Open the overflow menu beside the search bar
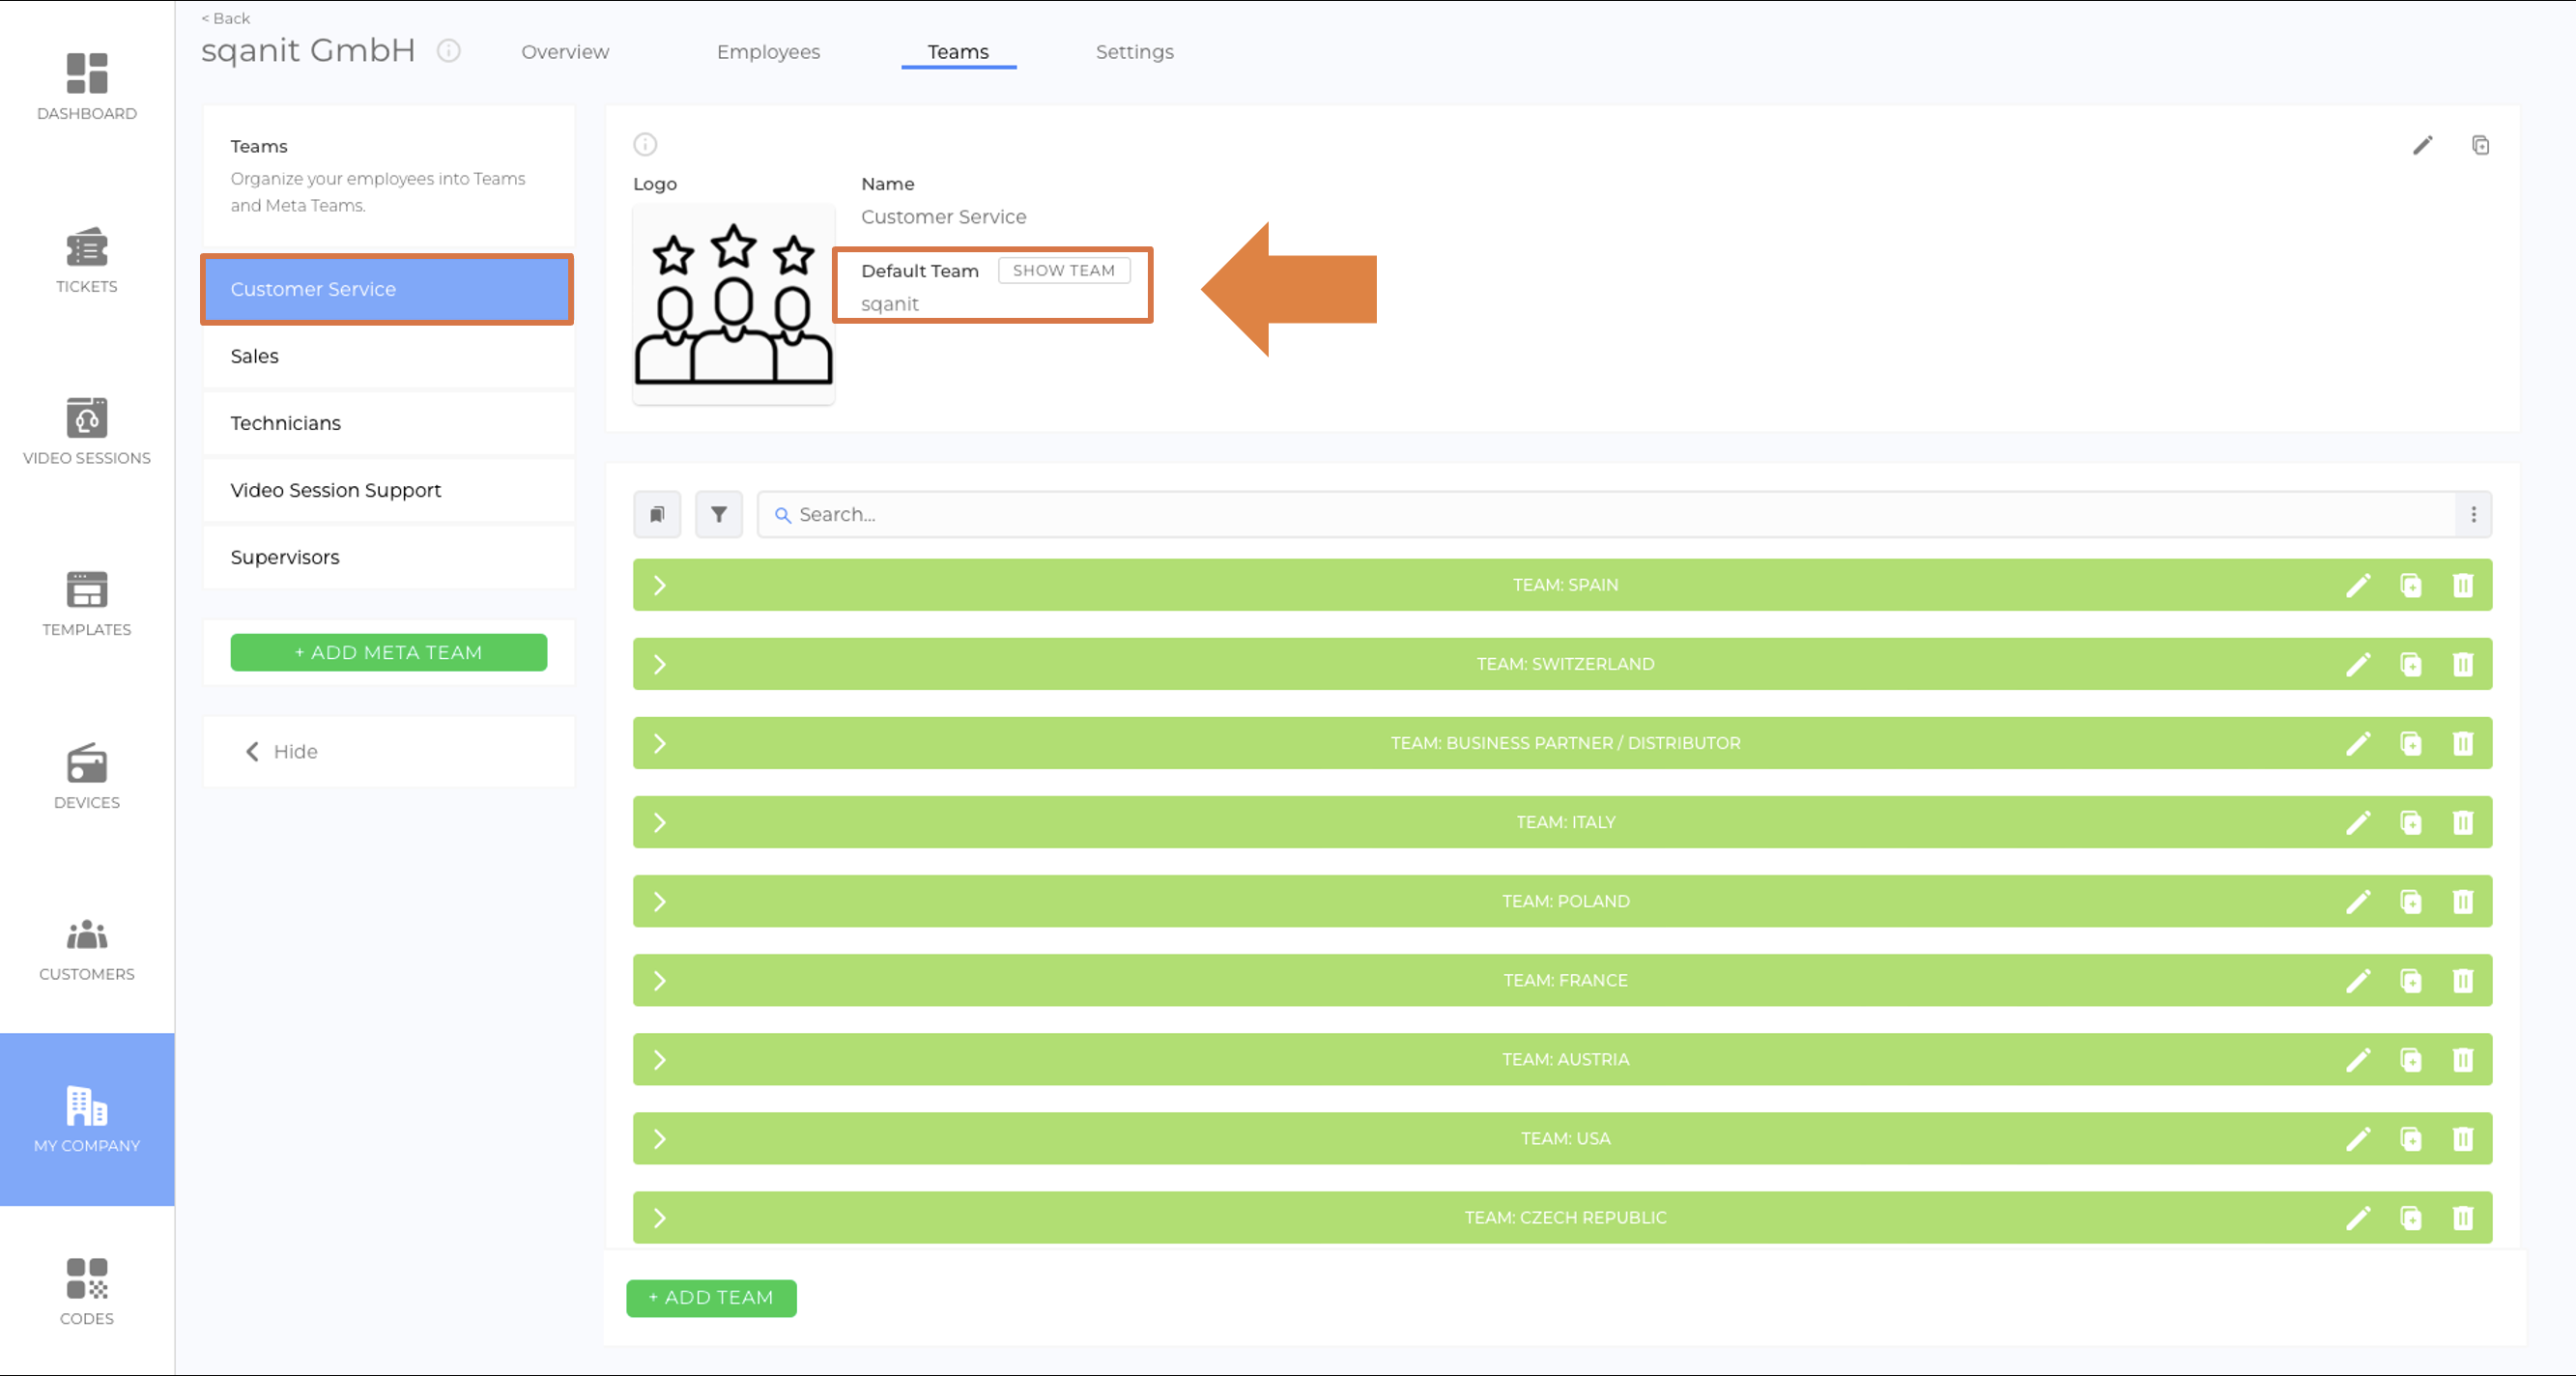The image size is (2576, 1376). [x=2474, y=514]
